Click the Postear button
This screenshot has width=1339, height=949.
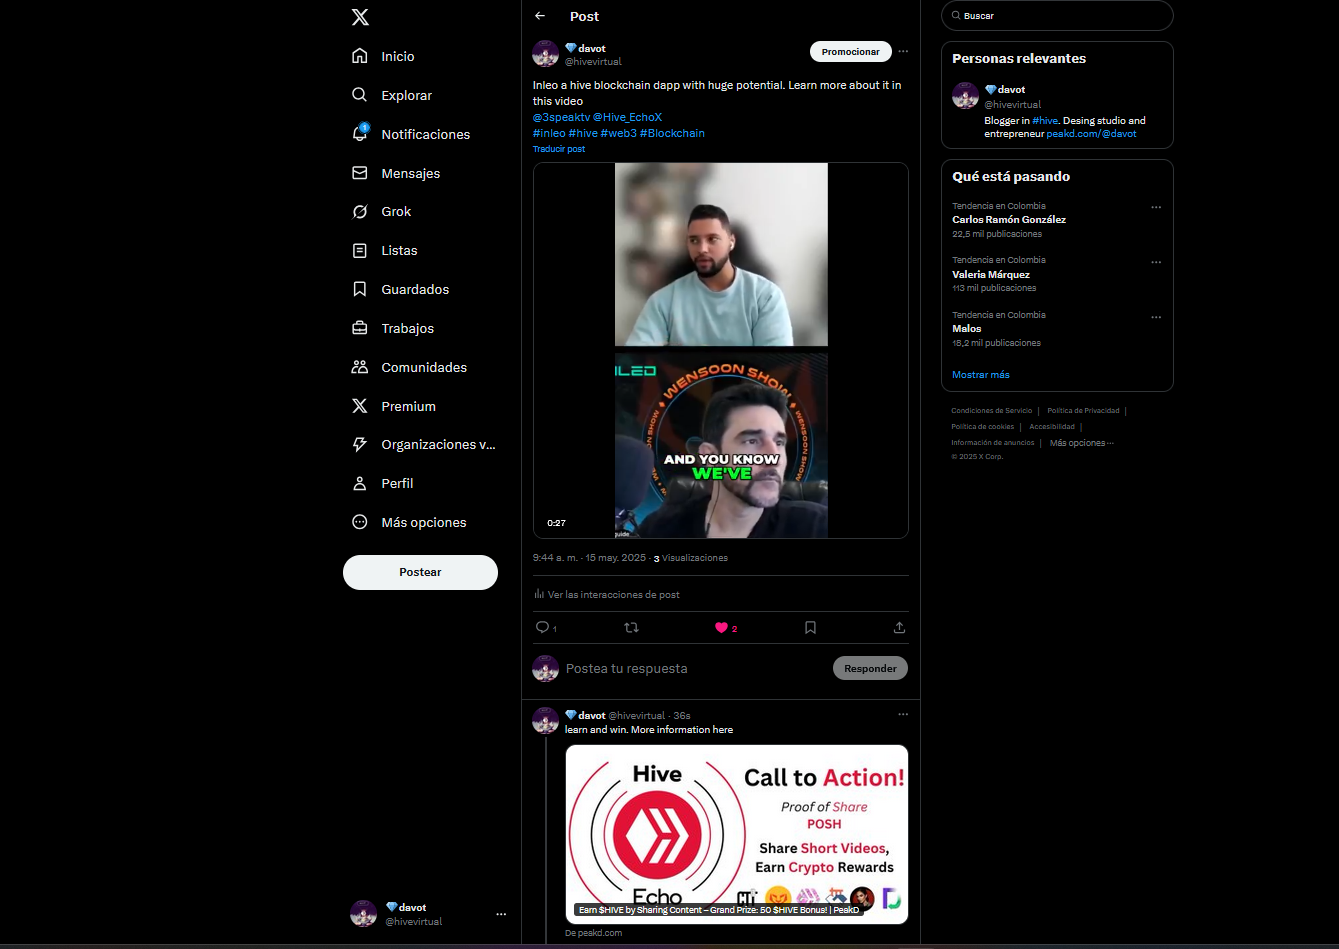tap(420, 572)
